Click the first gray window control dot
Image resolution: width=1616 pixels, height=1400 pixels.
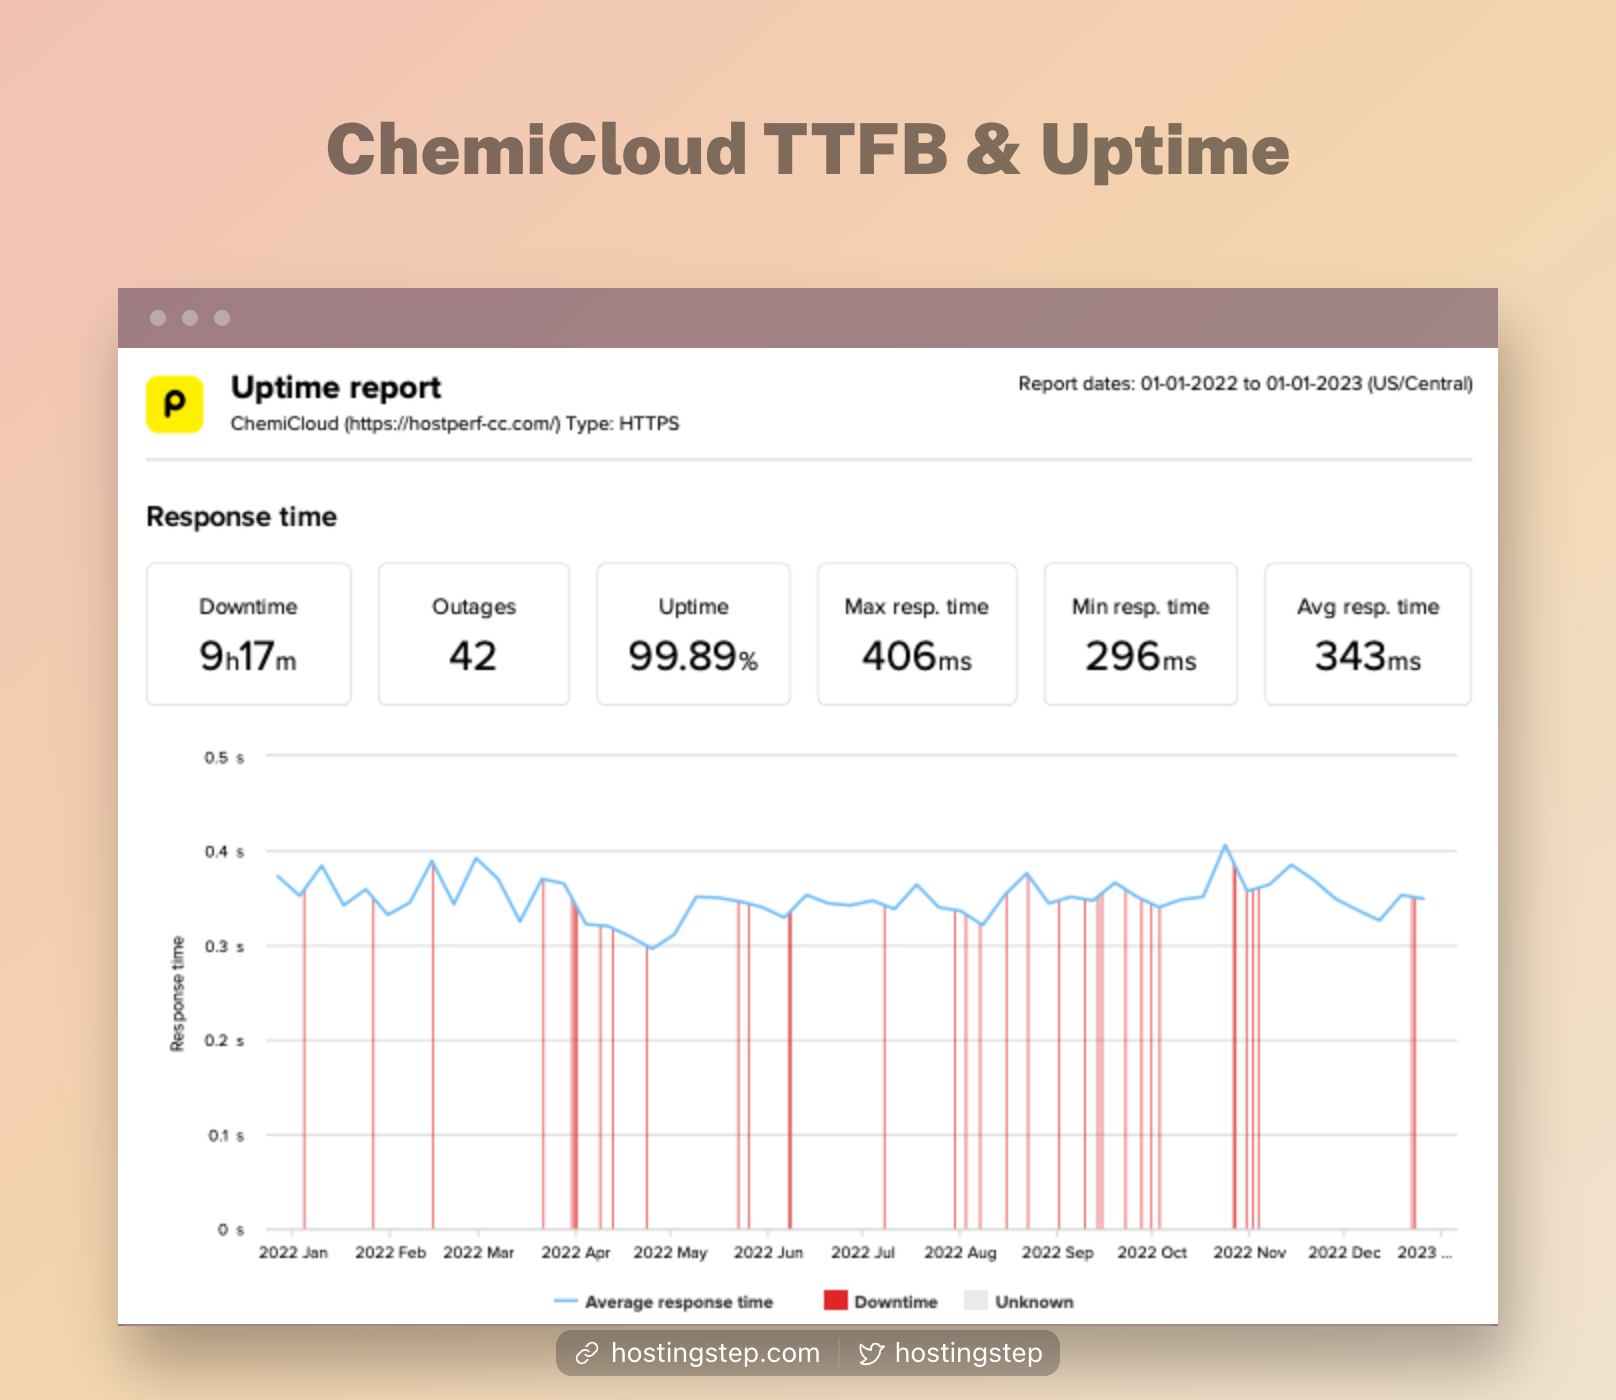click(x=158, y=318)
